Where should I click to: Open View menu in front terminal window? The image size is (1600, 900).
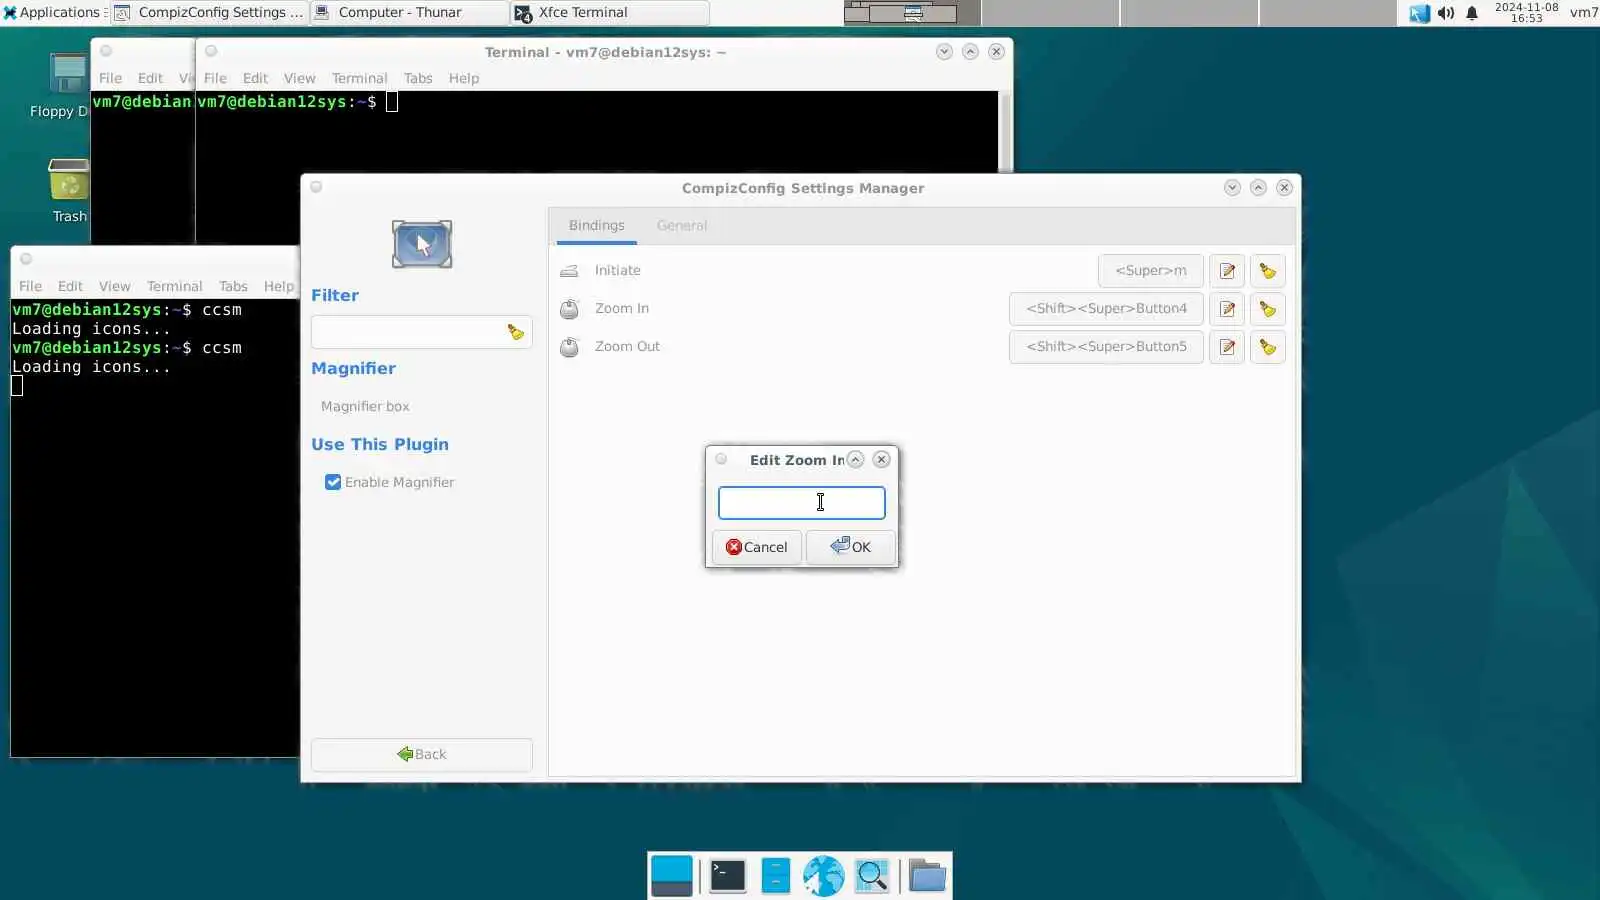(x=299, y=78)
